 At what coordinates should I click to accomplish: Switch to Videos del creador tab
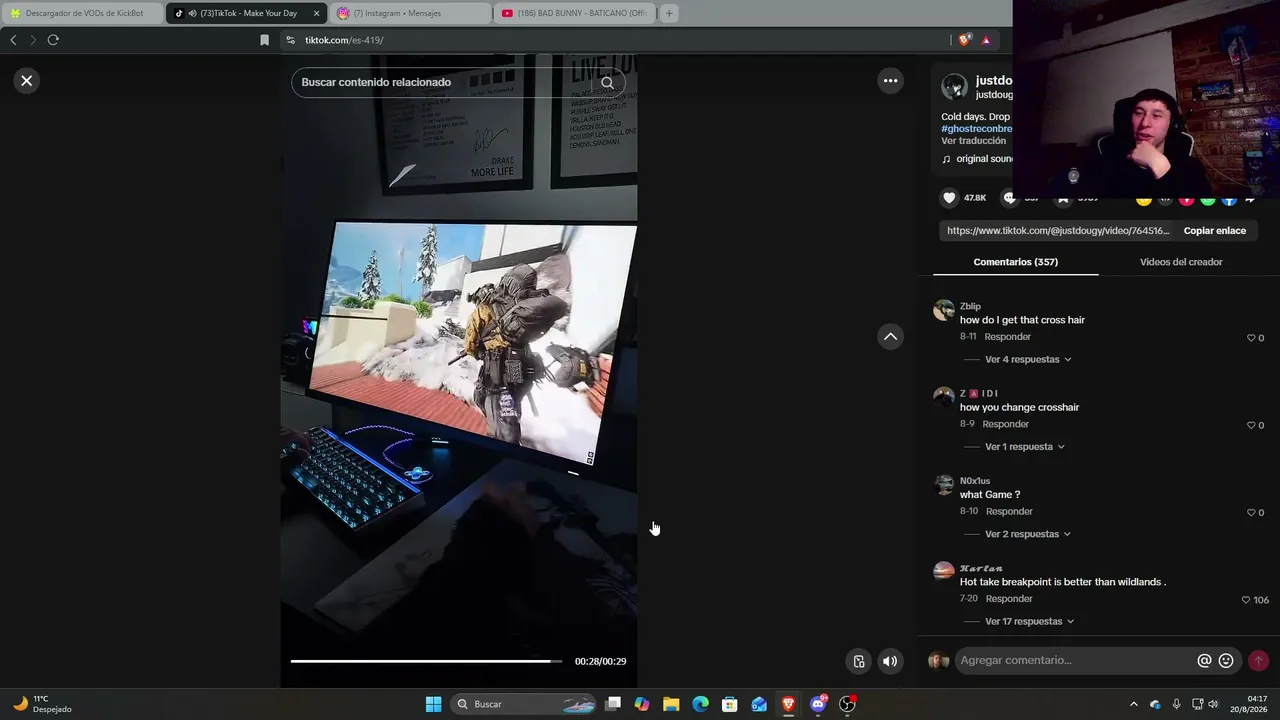point(1181,262)
